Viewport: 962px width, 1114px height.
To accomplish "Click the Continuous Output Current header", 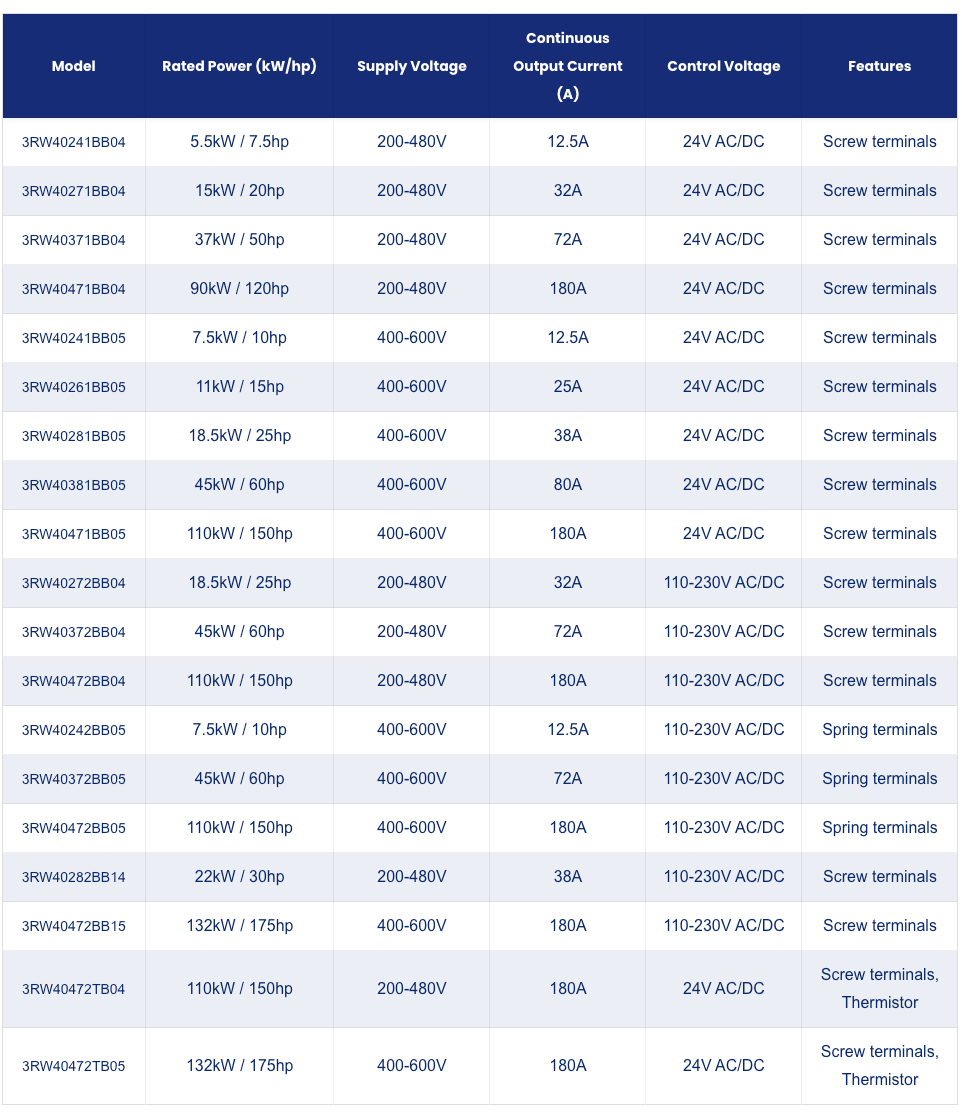I will pos(568,66).
